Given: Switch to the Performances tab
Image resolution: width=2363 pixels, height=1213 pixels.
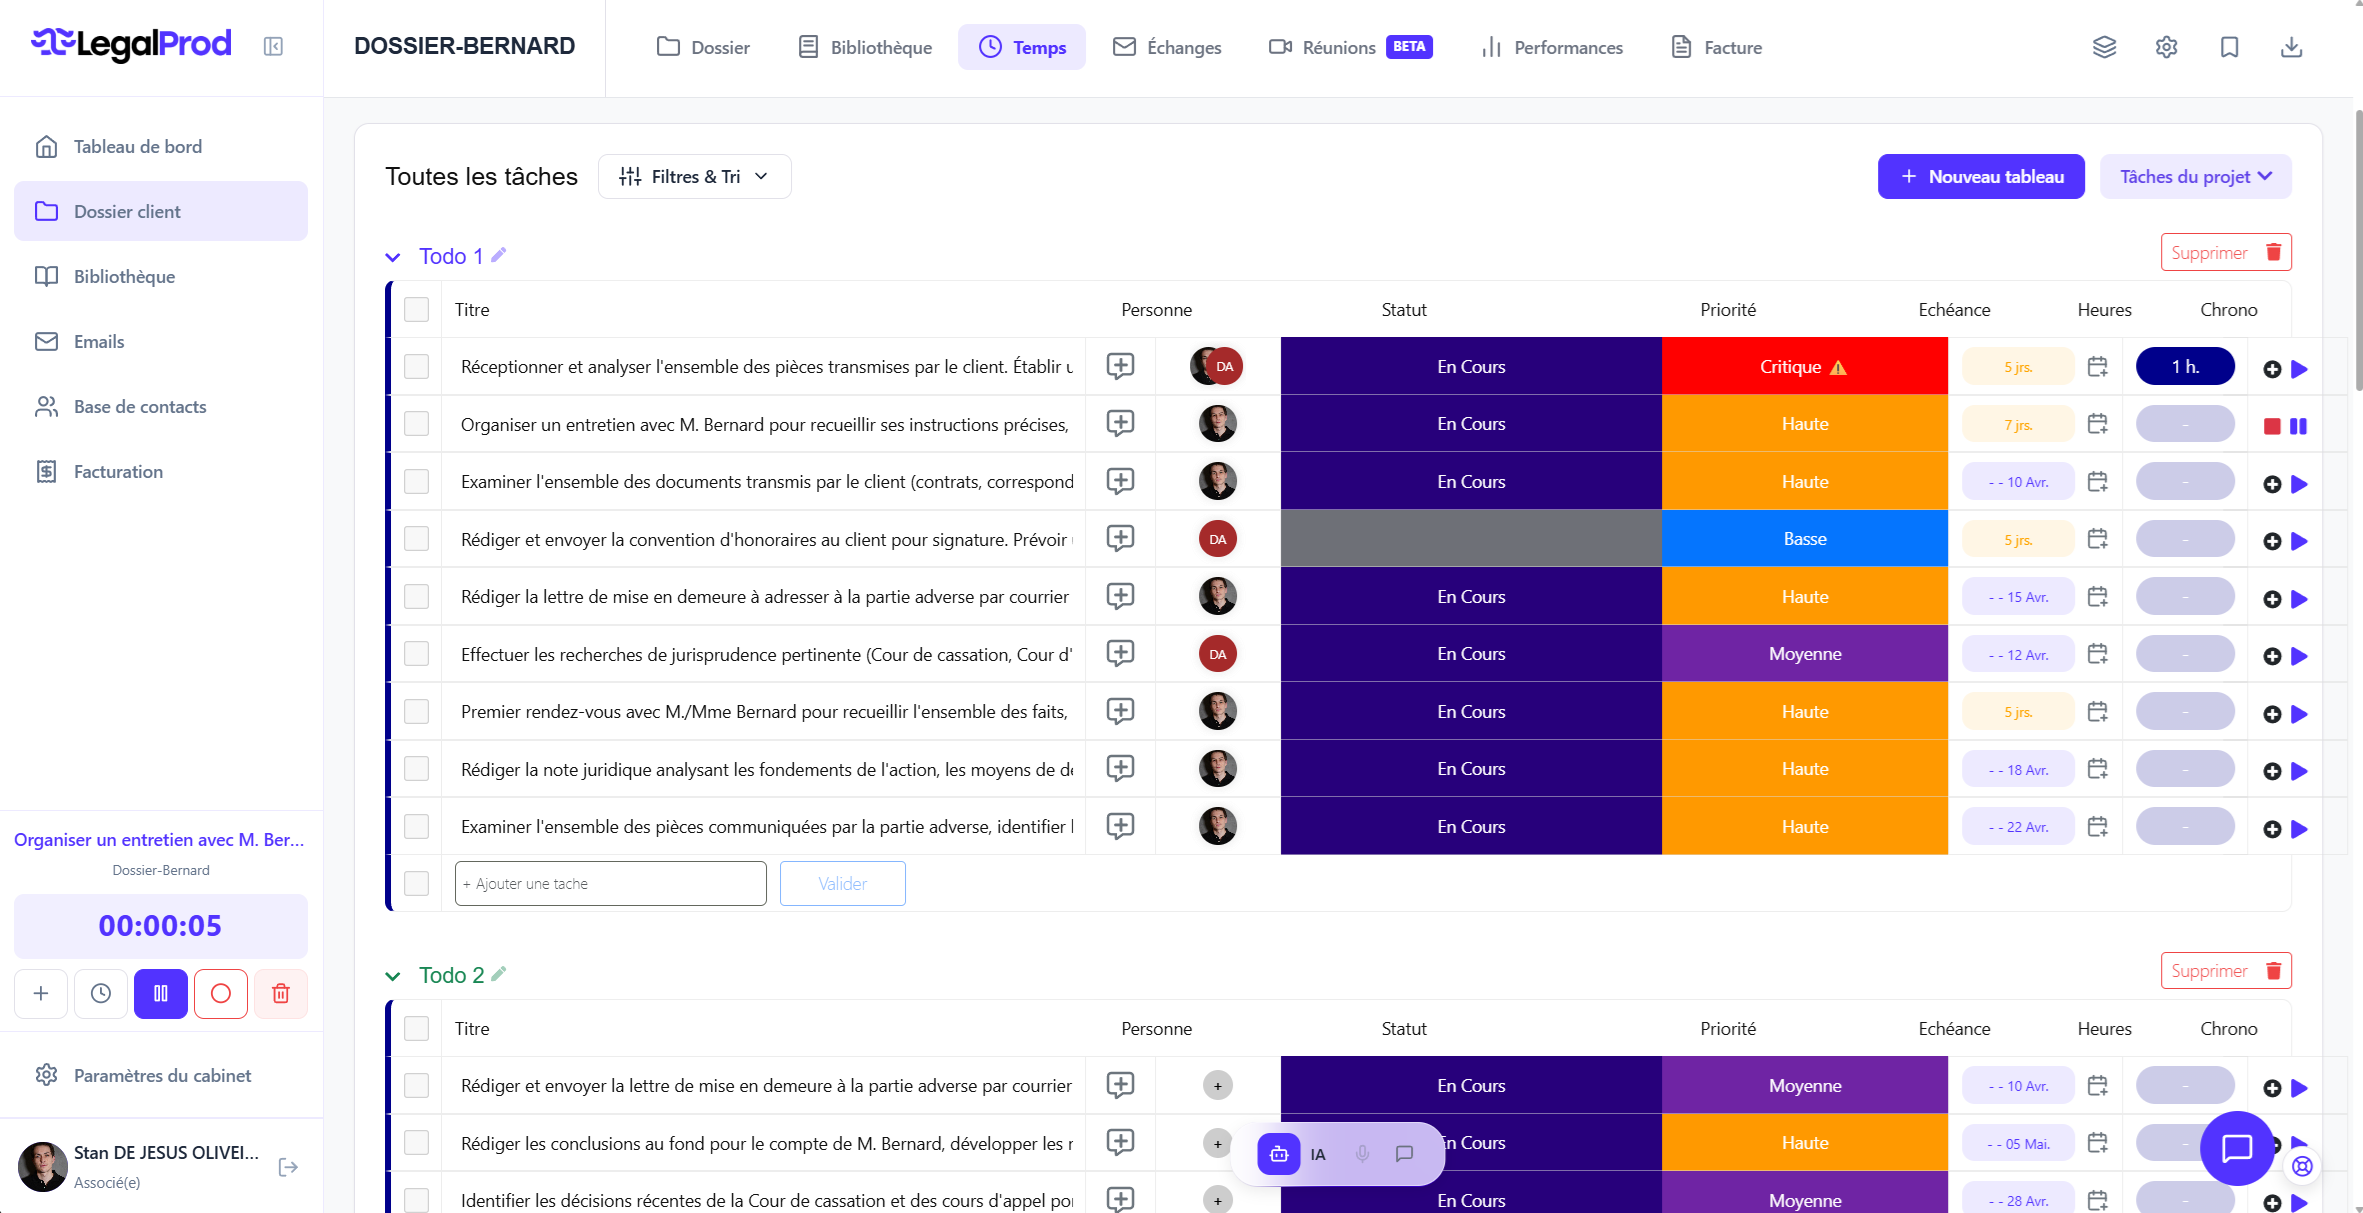Looking at the screenshot, I should coord(1551,47).
